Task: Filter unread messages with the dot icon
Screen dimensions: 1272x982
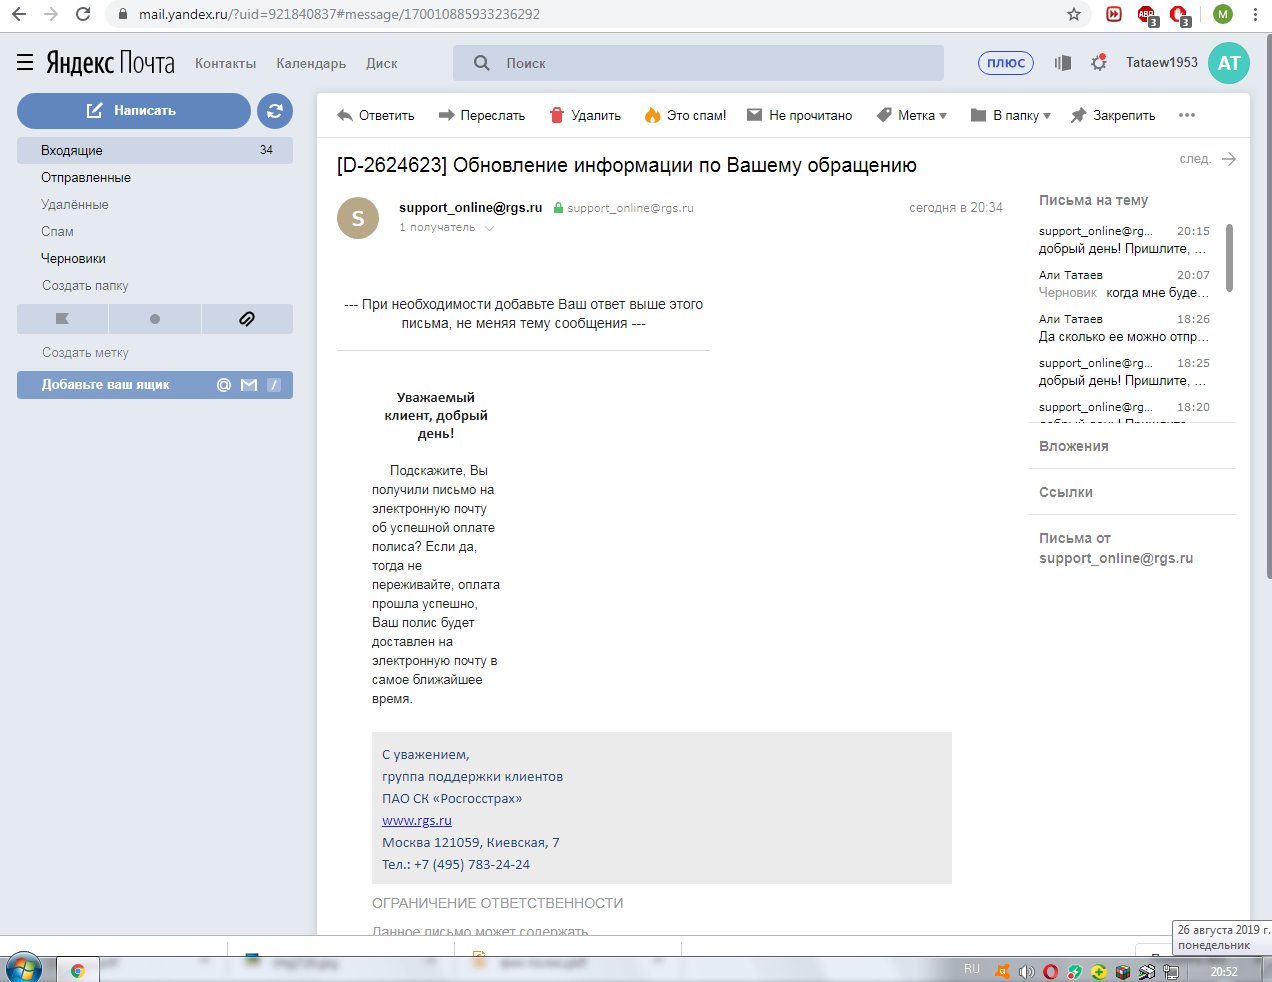Action: [154, 319]
